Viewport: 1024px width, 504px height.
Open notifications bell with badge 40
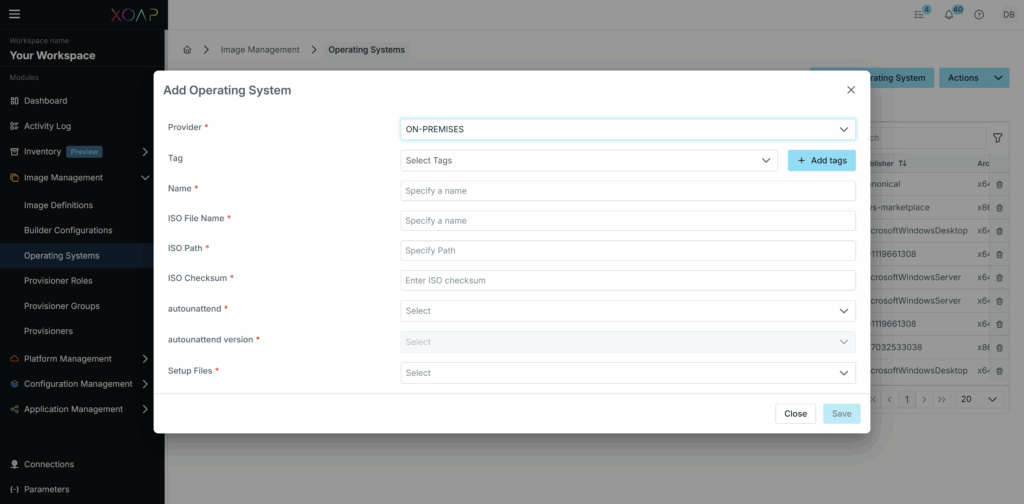(x=949, y=14)
